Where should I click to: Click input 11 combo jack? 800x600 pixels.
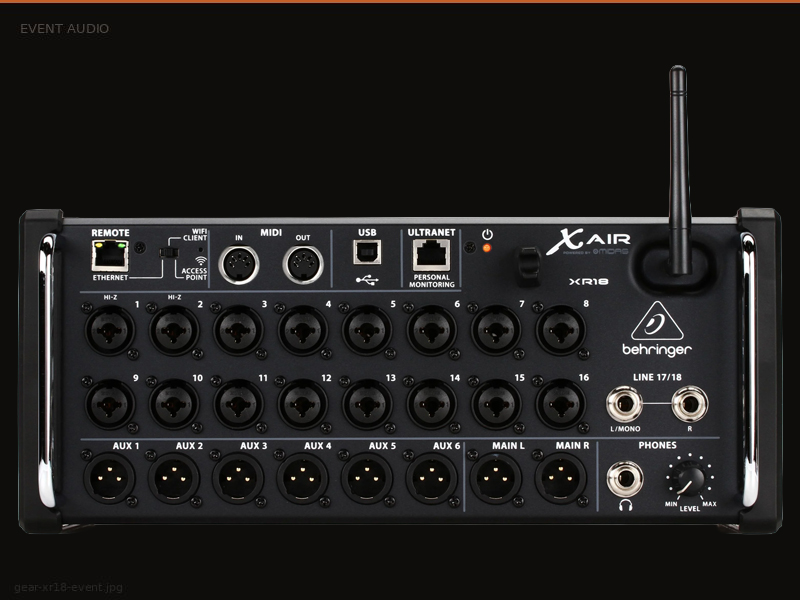pos(238,404)
